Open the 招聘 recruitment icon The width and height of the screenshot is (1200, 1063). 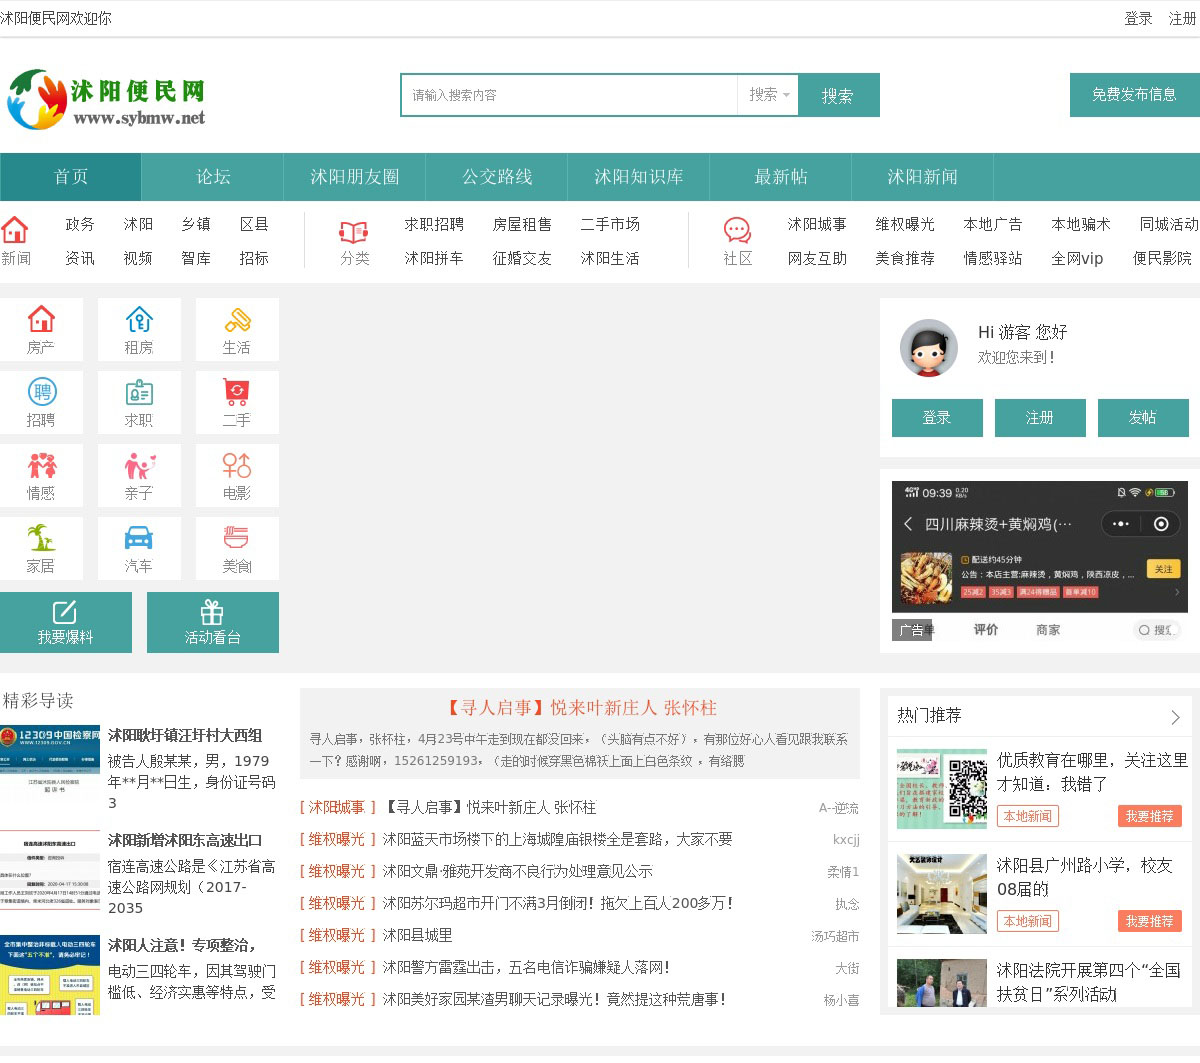41,393
